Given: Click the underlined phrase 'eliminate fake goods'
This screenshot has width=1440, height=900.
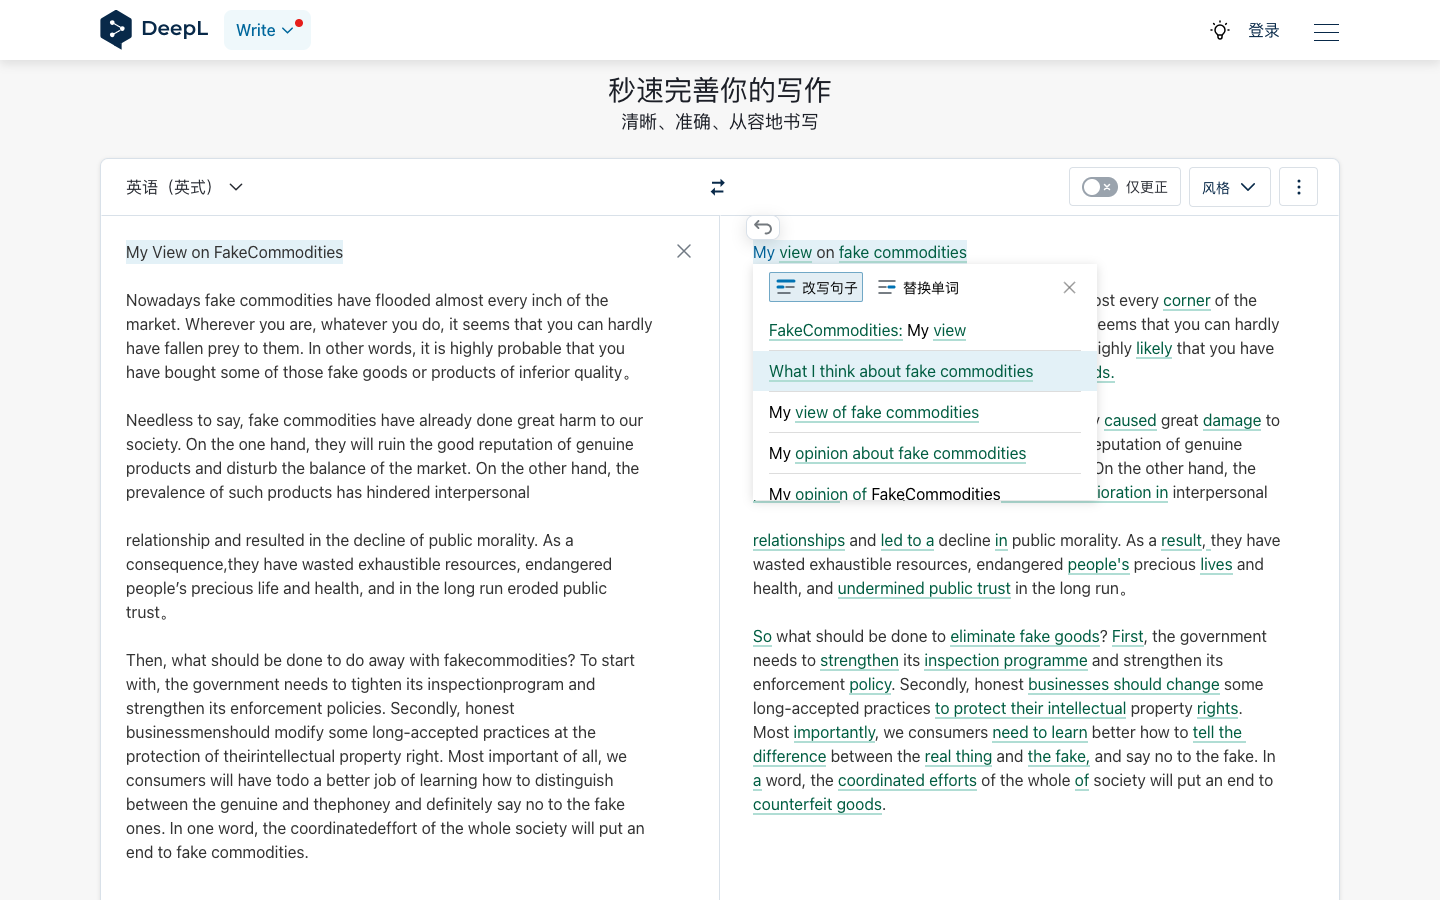Looking at the screenshot, I should click(1025, 636).
